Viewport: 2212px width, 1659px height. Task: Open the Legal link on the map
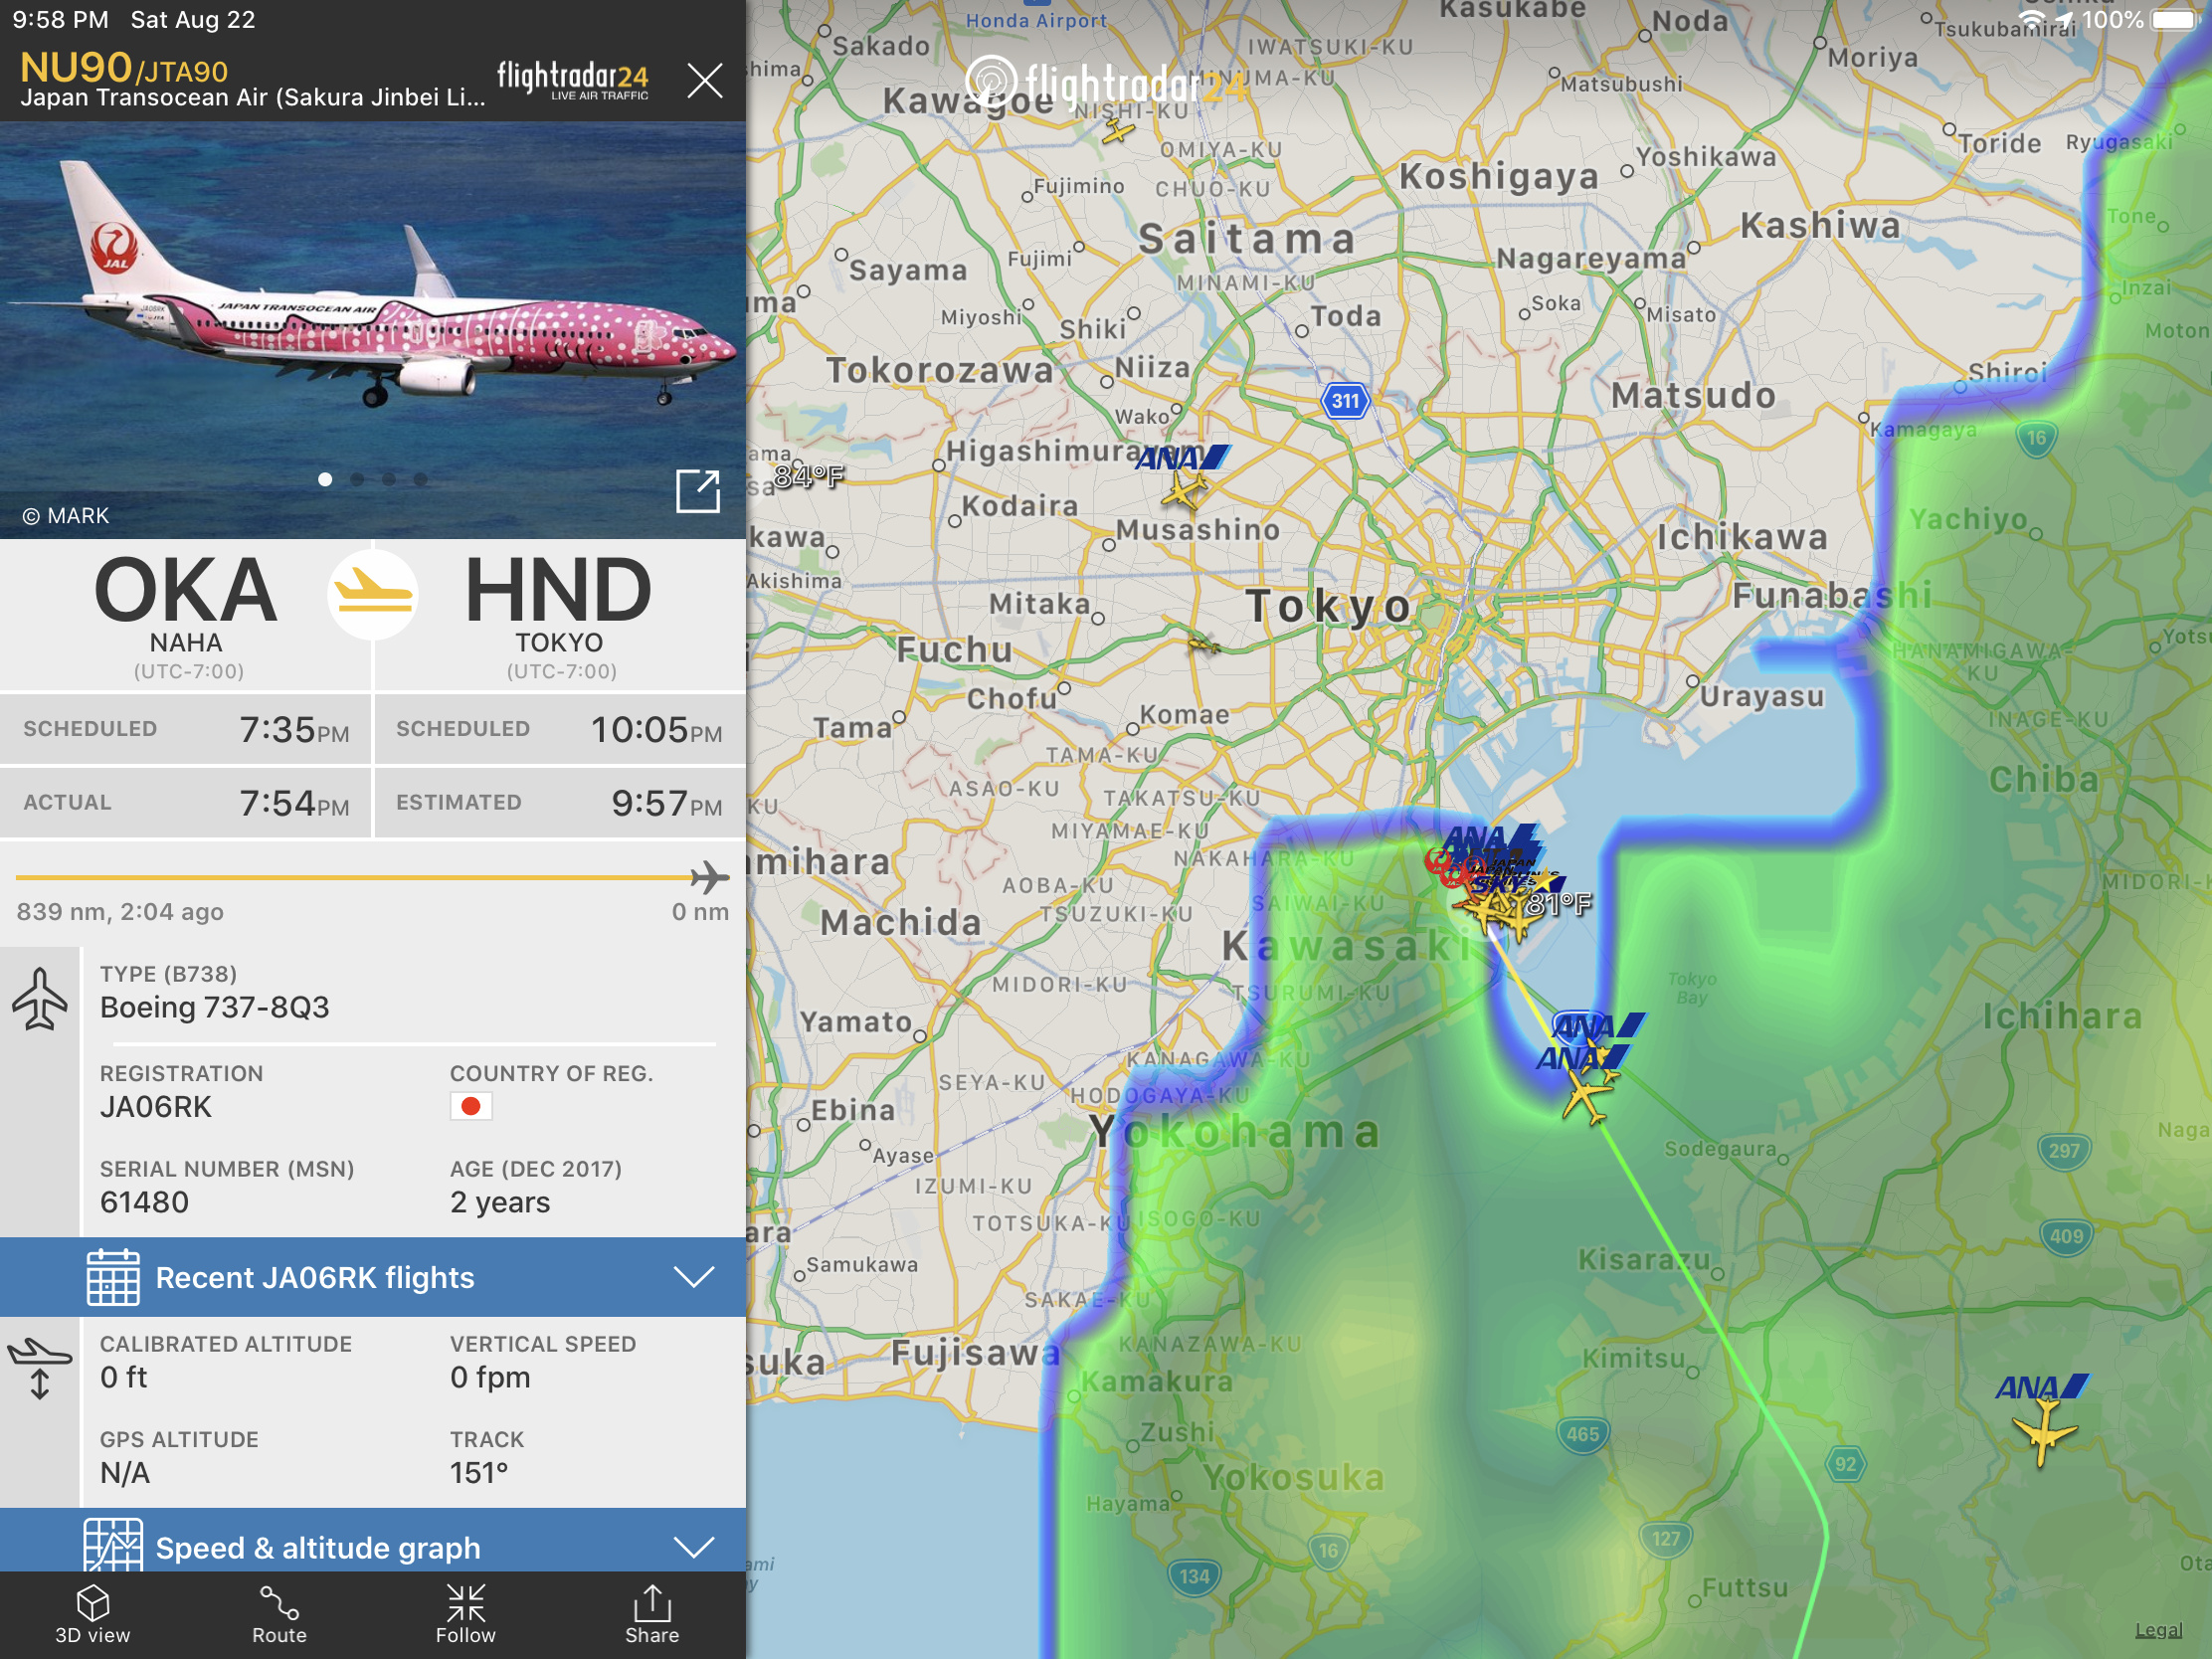pyautogui.click(x=2158, y=1630)
